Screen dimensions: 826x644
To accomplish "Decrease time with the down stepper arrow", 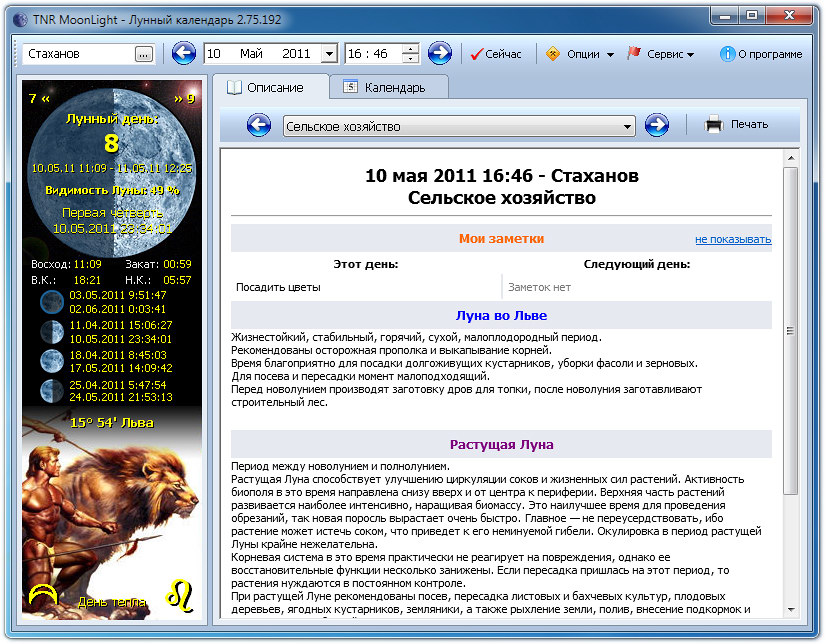I will (410, 58).
